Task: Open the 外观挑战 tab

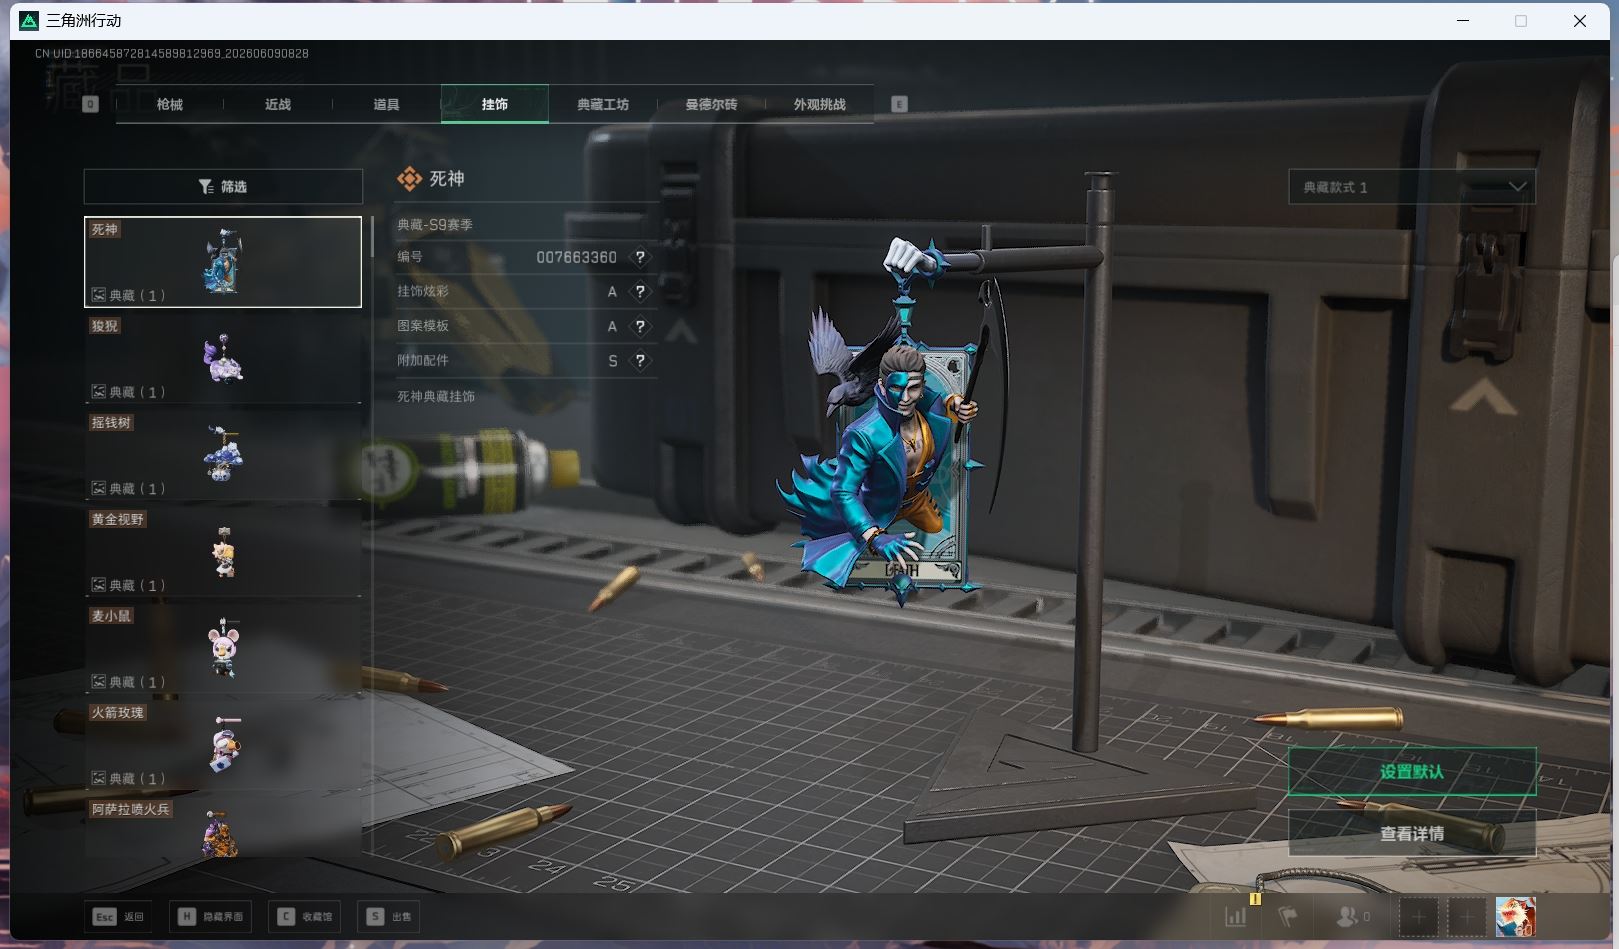Action: 819,104
